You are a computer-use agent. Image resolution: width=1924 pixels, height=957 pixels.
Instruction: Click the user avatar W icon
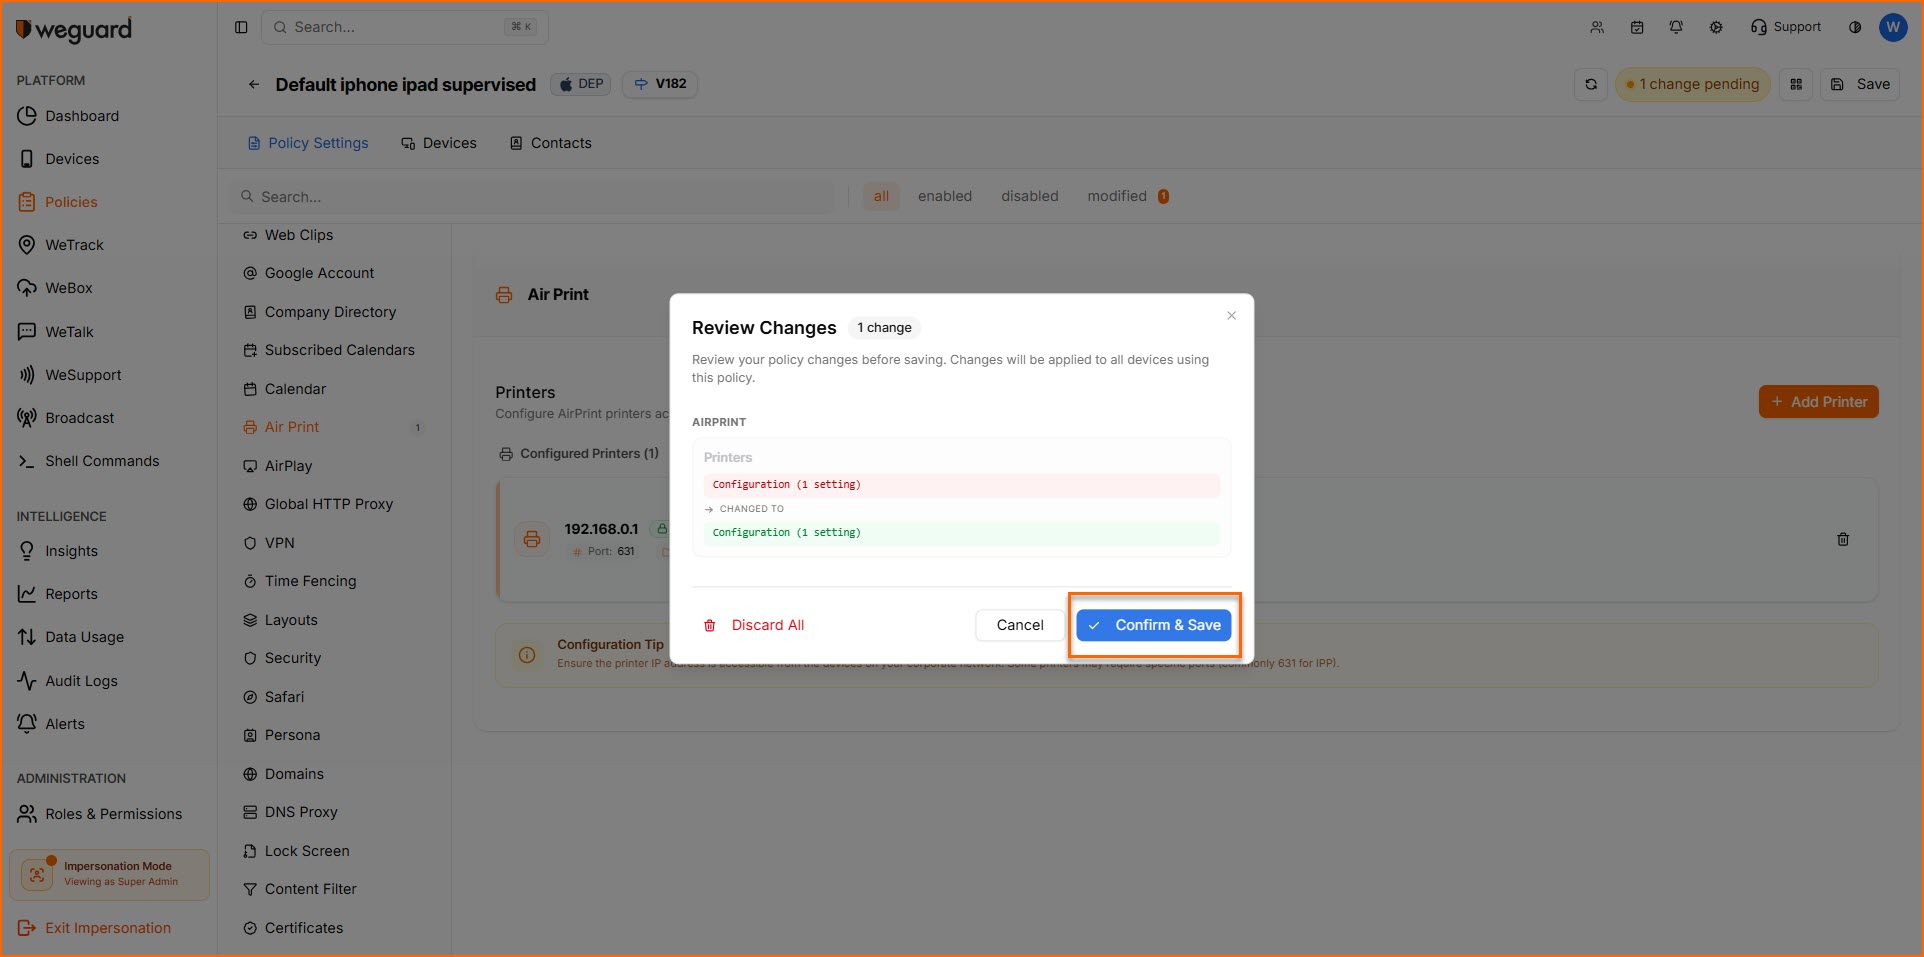pyautogui.click(x=1892, y=27)
